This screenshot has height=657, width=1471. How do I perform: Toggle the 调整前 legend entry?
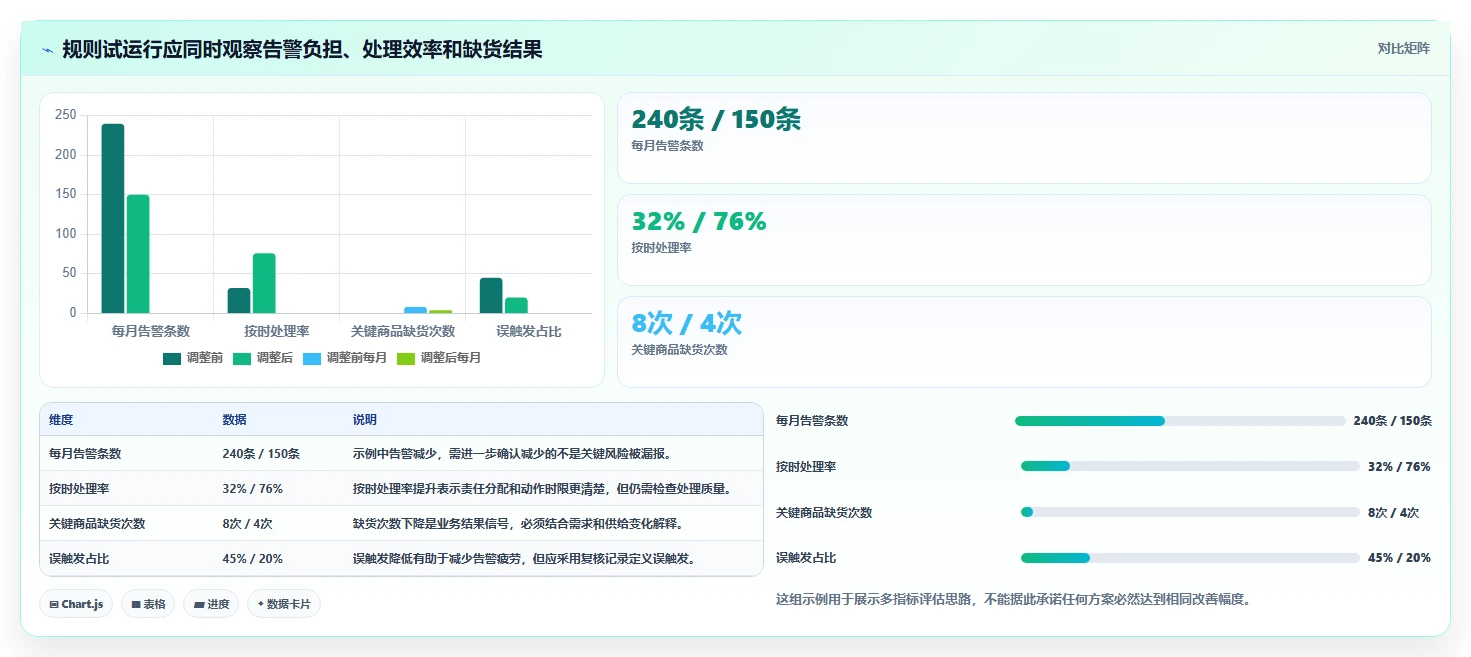193,358
